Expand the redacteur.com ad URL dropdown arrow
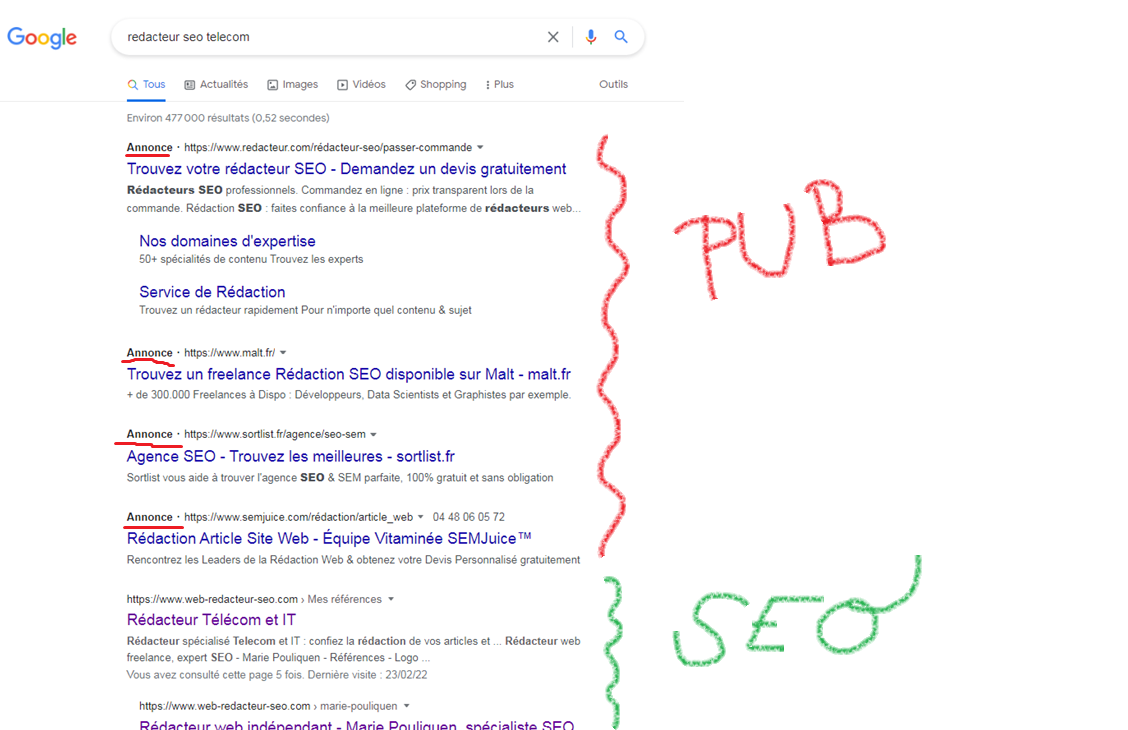Viewport: 1128px width, 730px height. pos(481,147)
